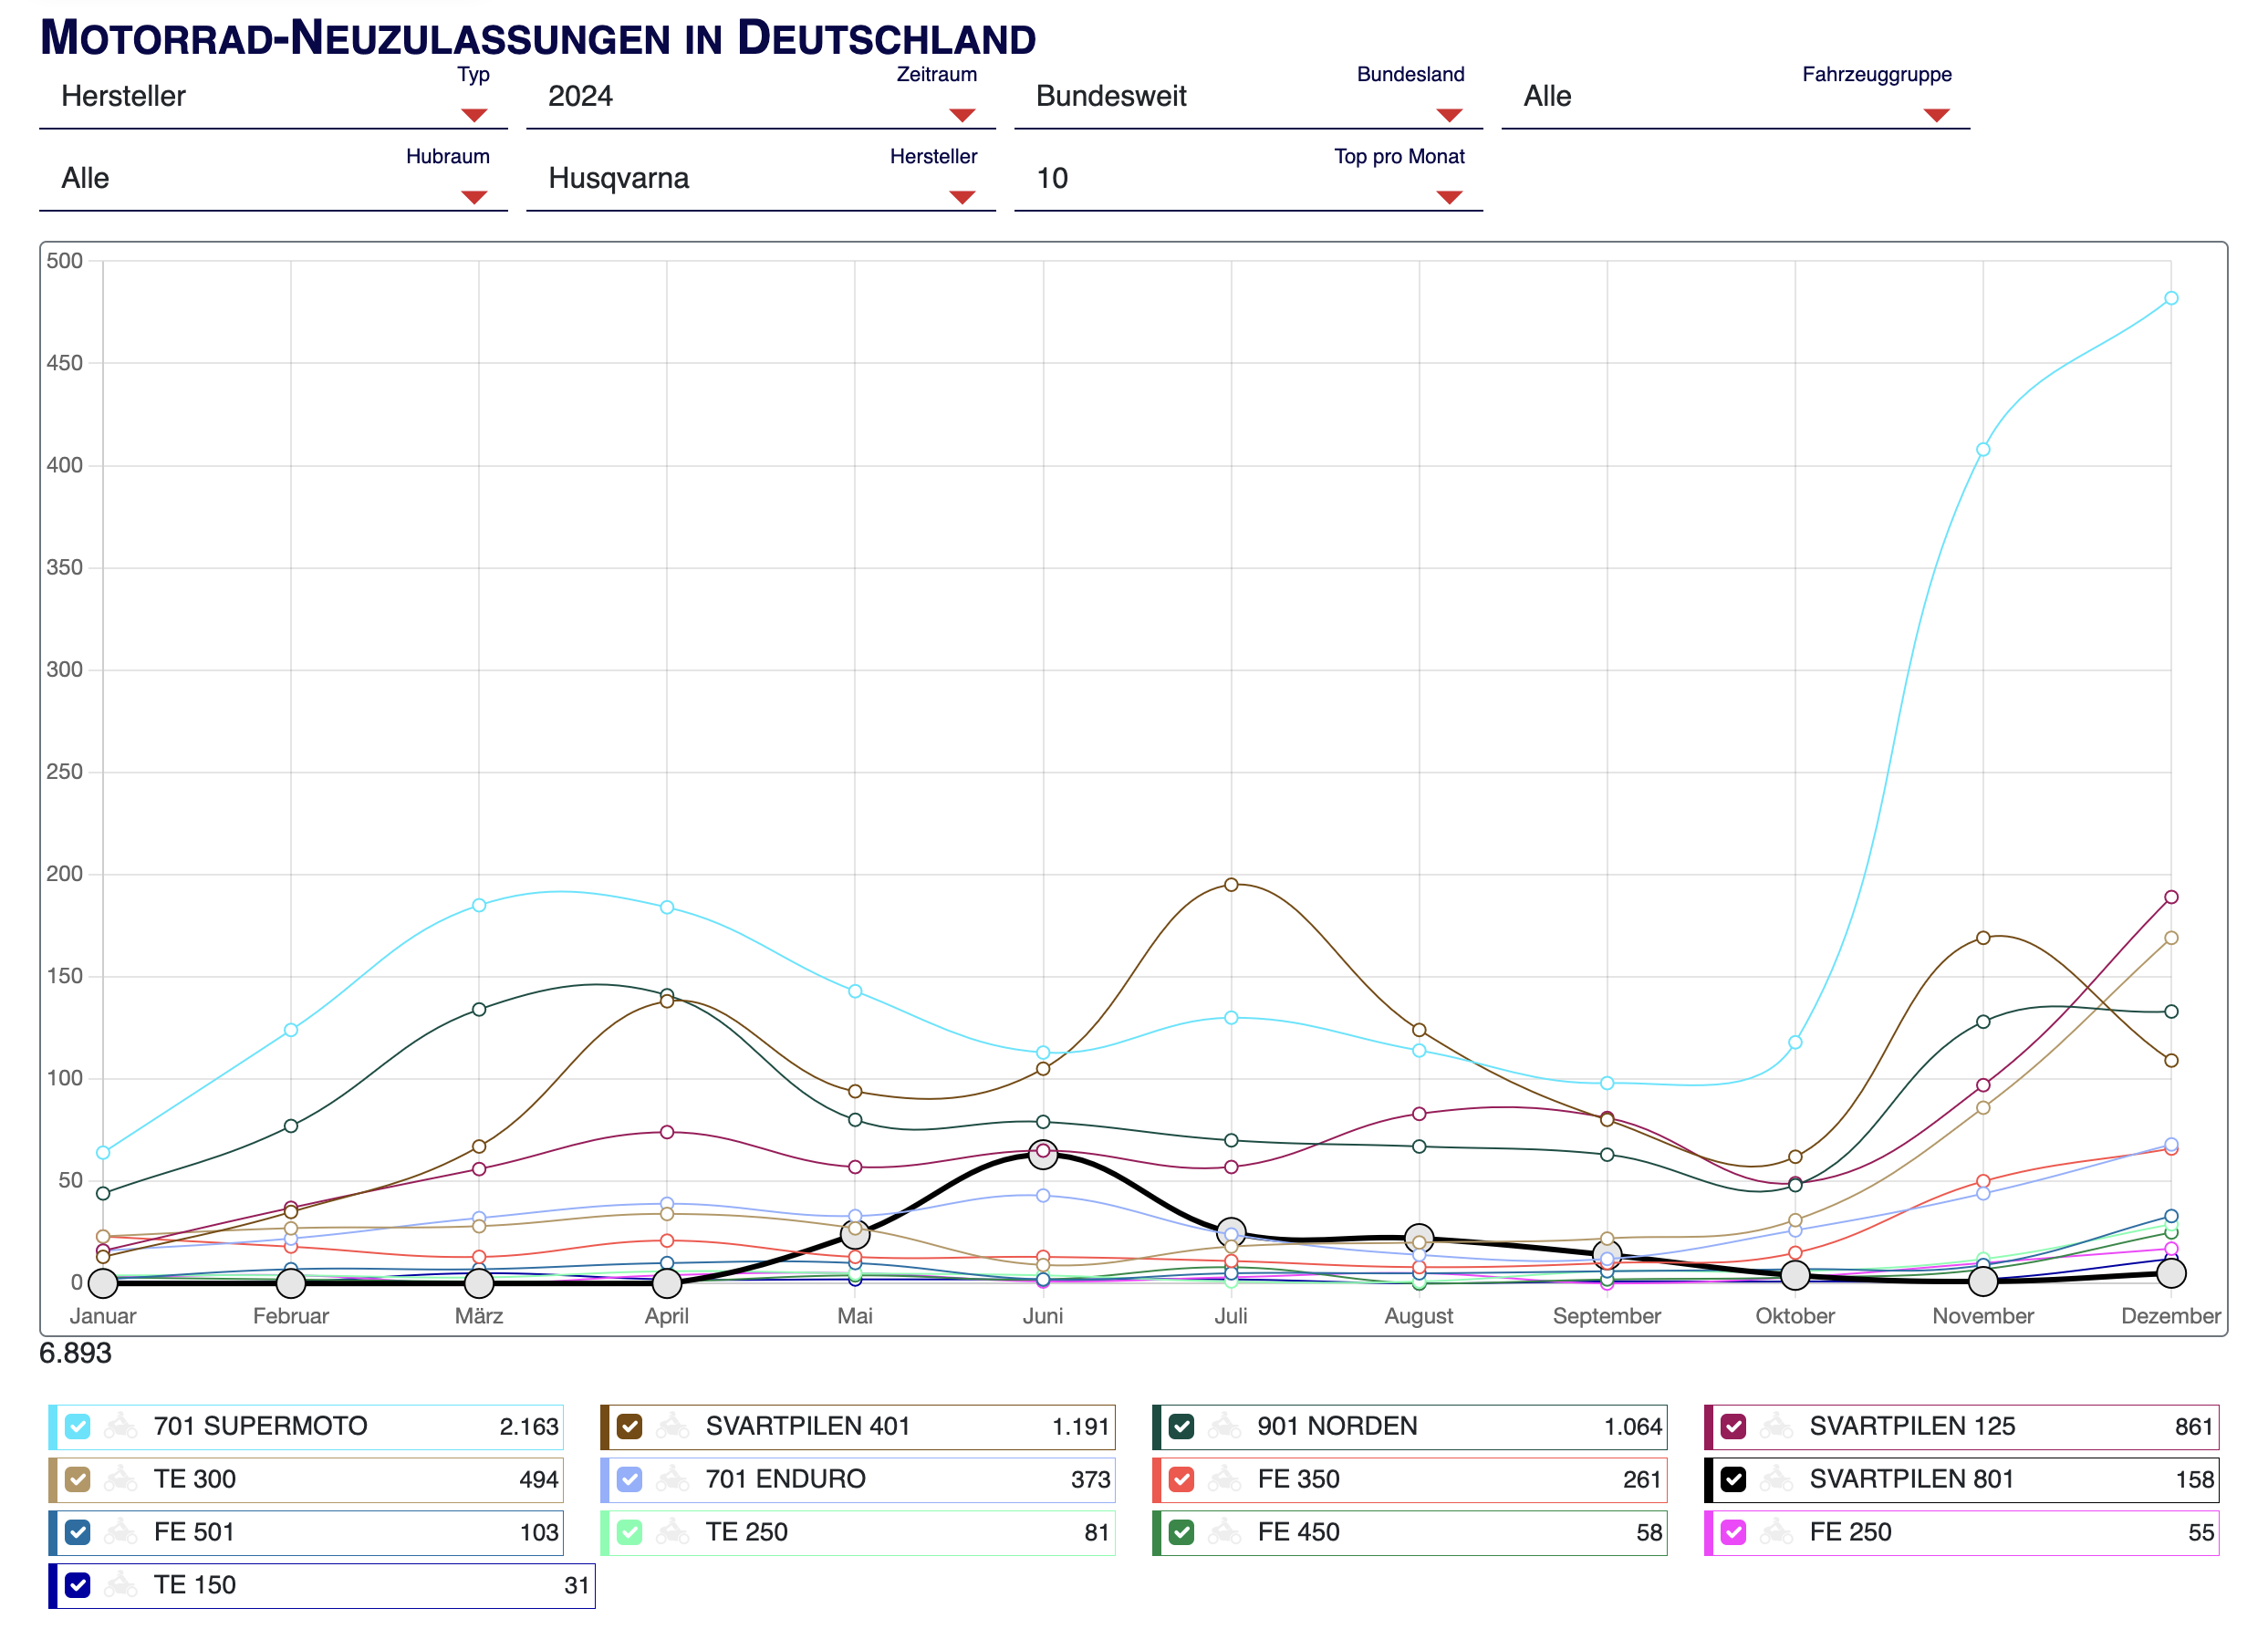Click the TE 150 legend label
2268x1629 pixels.
[x=195, y=1586]
